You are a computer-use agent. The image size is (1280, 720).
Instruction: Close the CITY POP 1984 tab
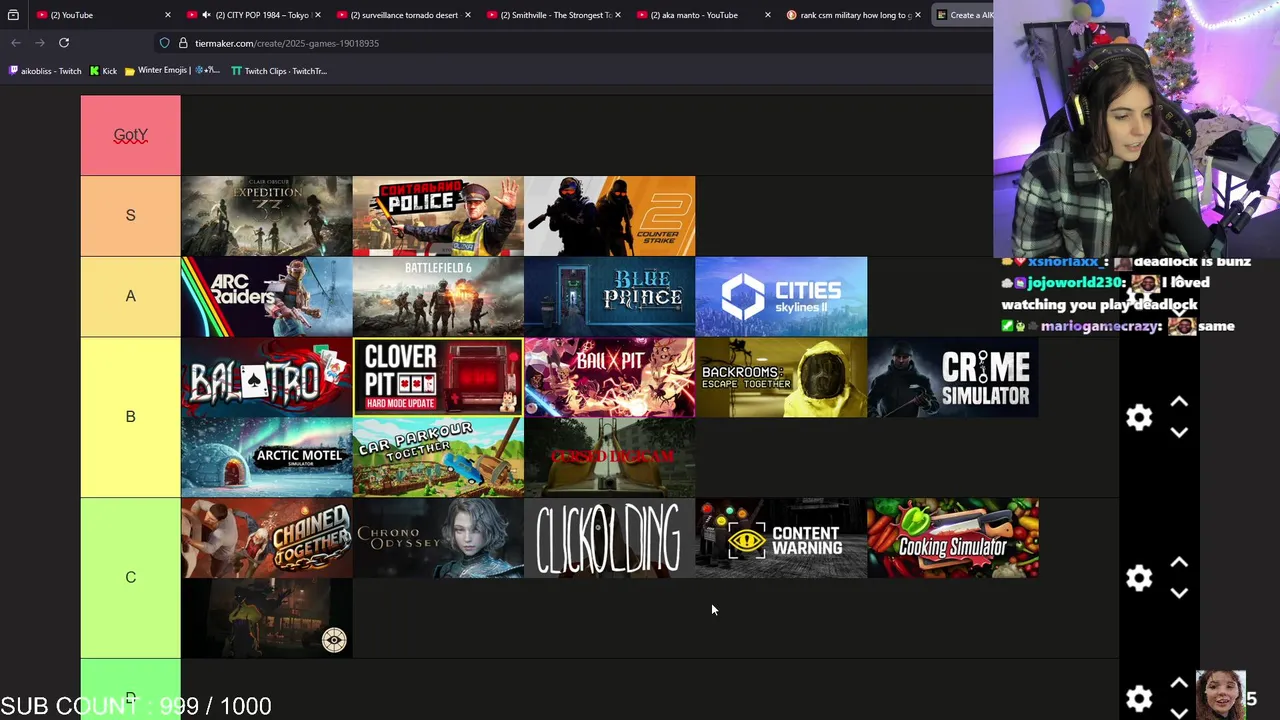[318, 15]
